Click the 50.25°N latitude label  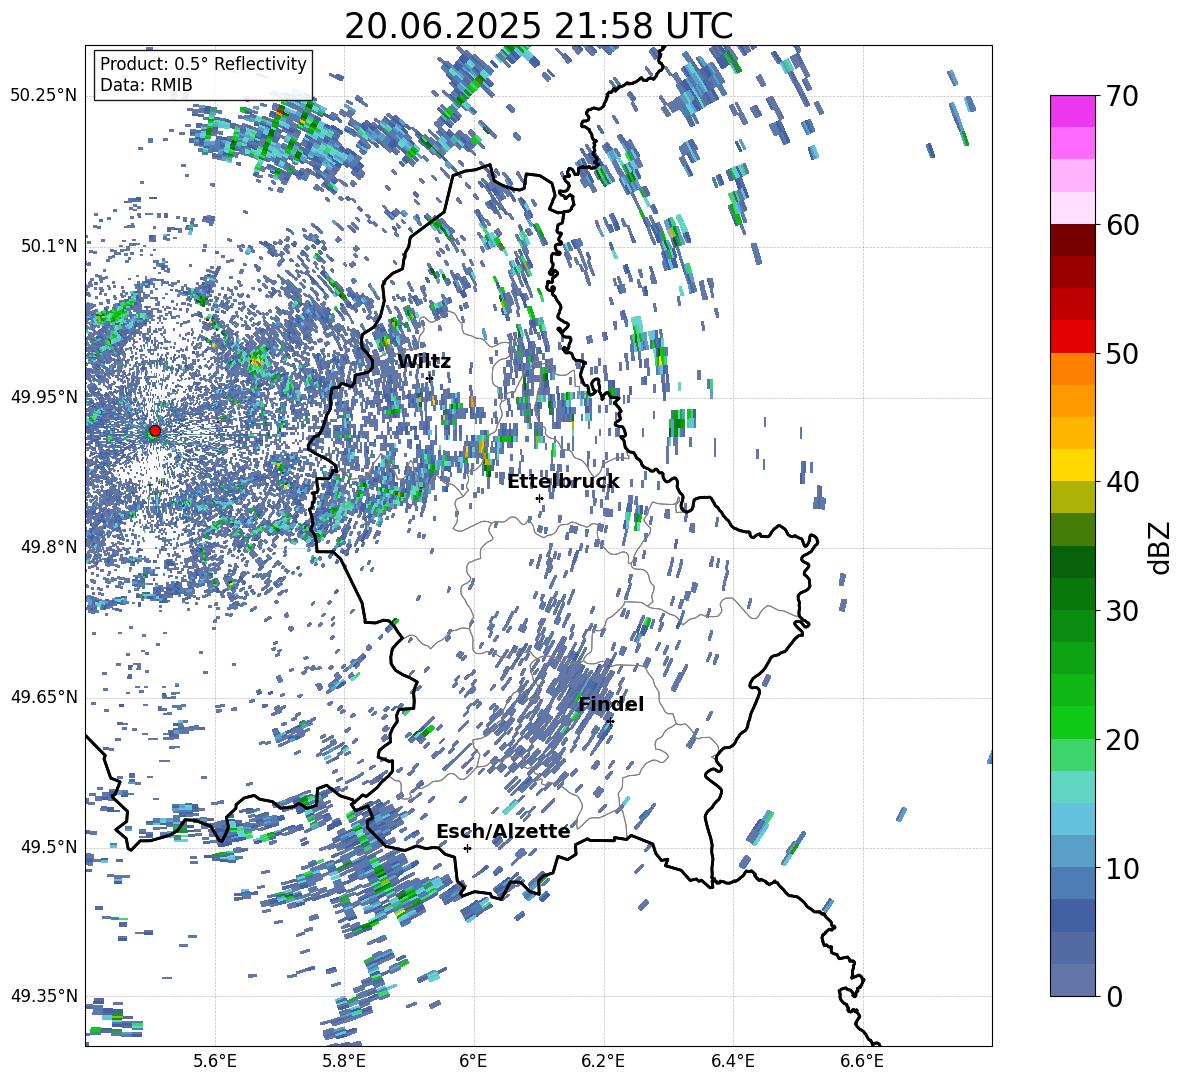pyautogui.click(x=44, y=96)
